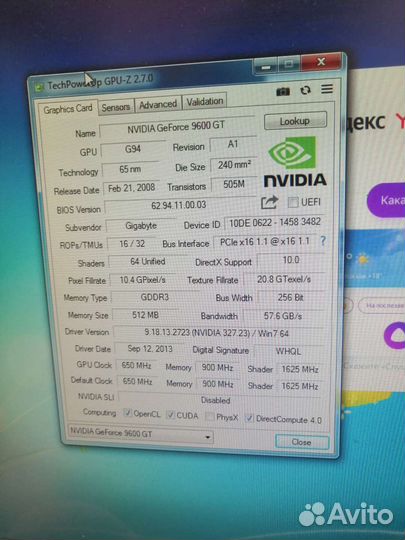
Task: Click the Lookup button
Action: pos(295,121)
